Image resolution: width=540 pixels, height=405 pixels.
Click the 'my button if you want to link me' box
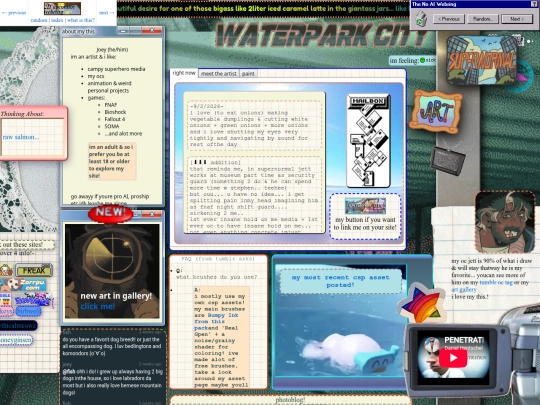(x=365, y=217)
